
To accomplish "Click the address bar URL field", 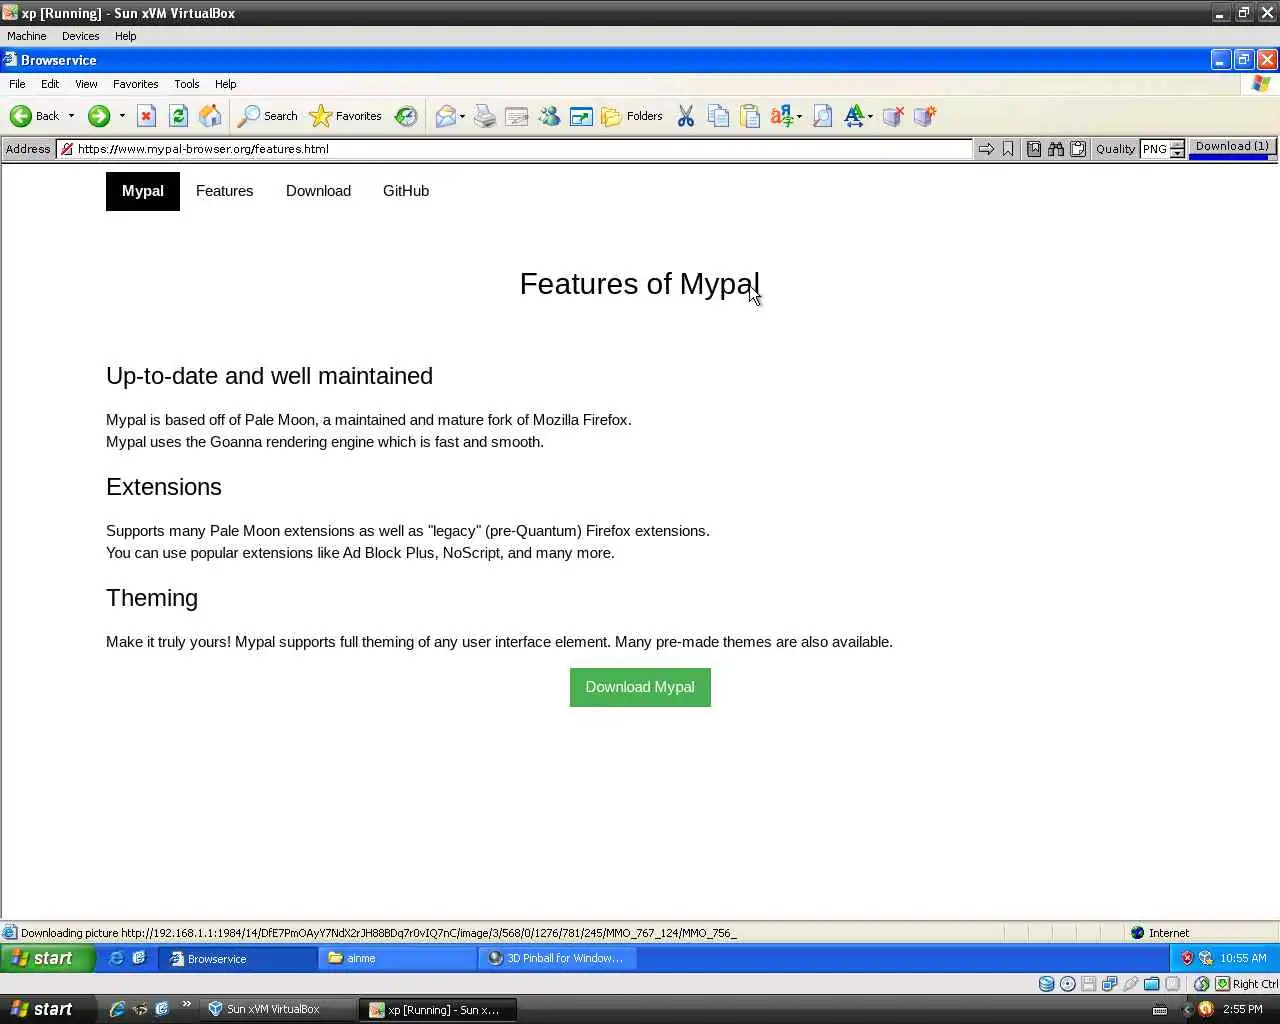I will coord(515,149).
